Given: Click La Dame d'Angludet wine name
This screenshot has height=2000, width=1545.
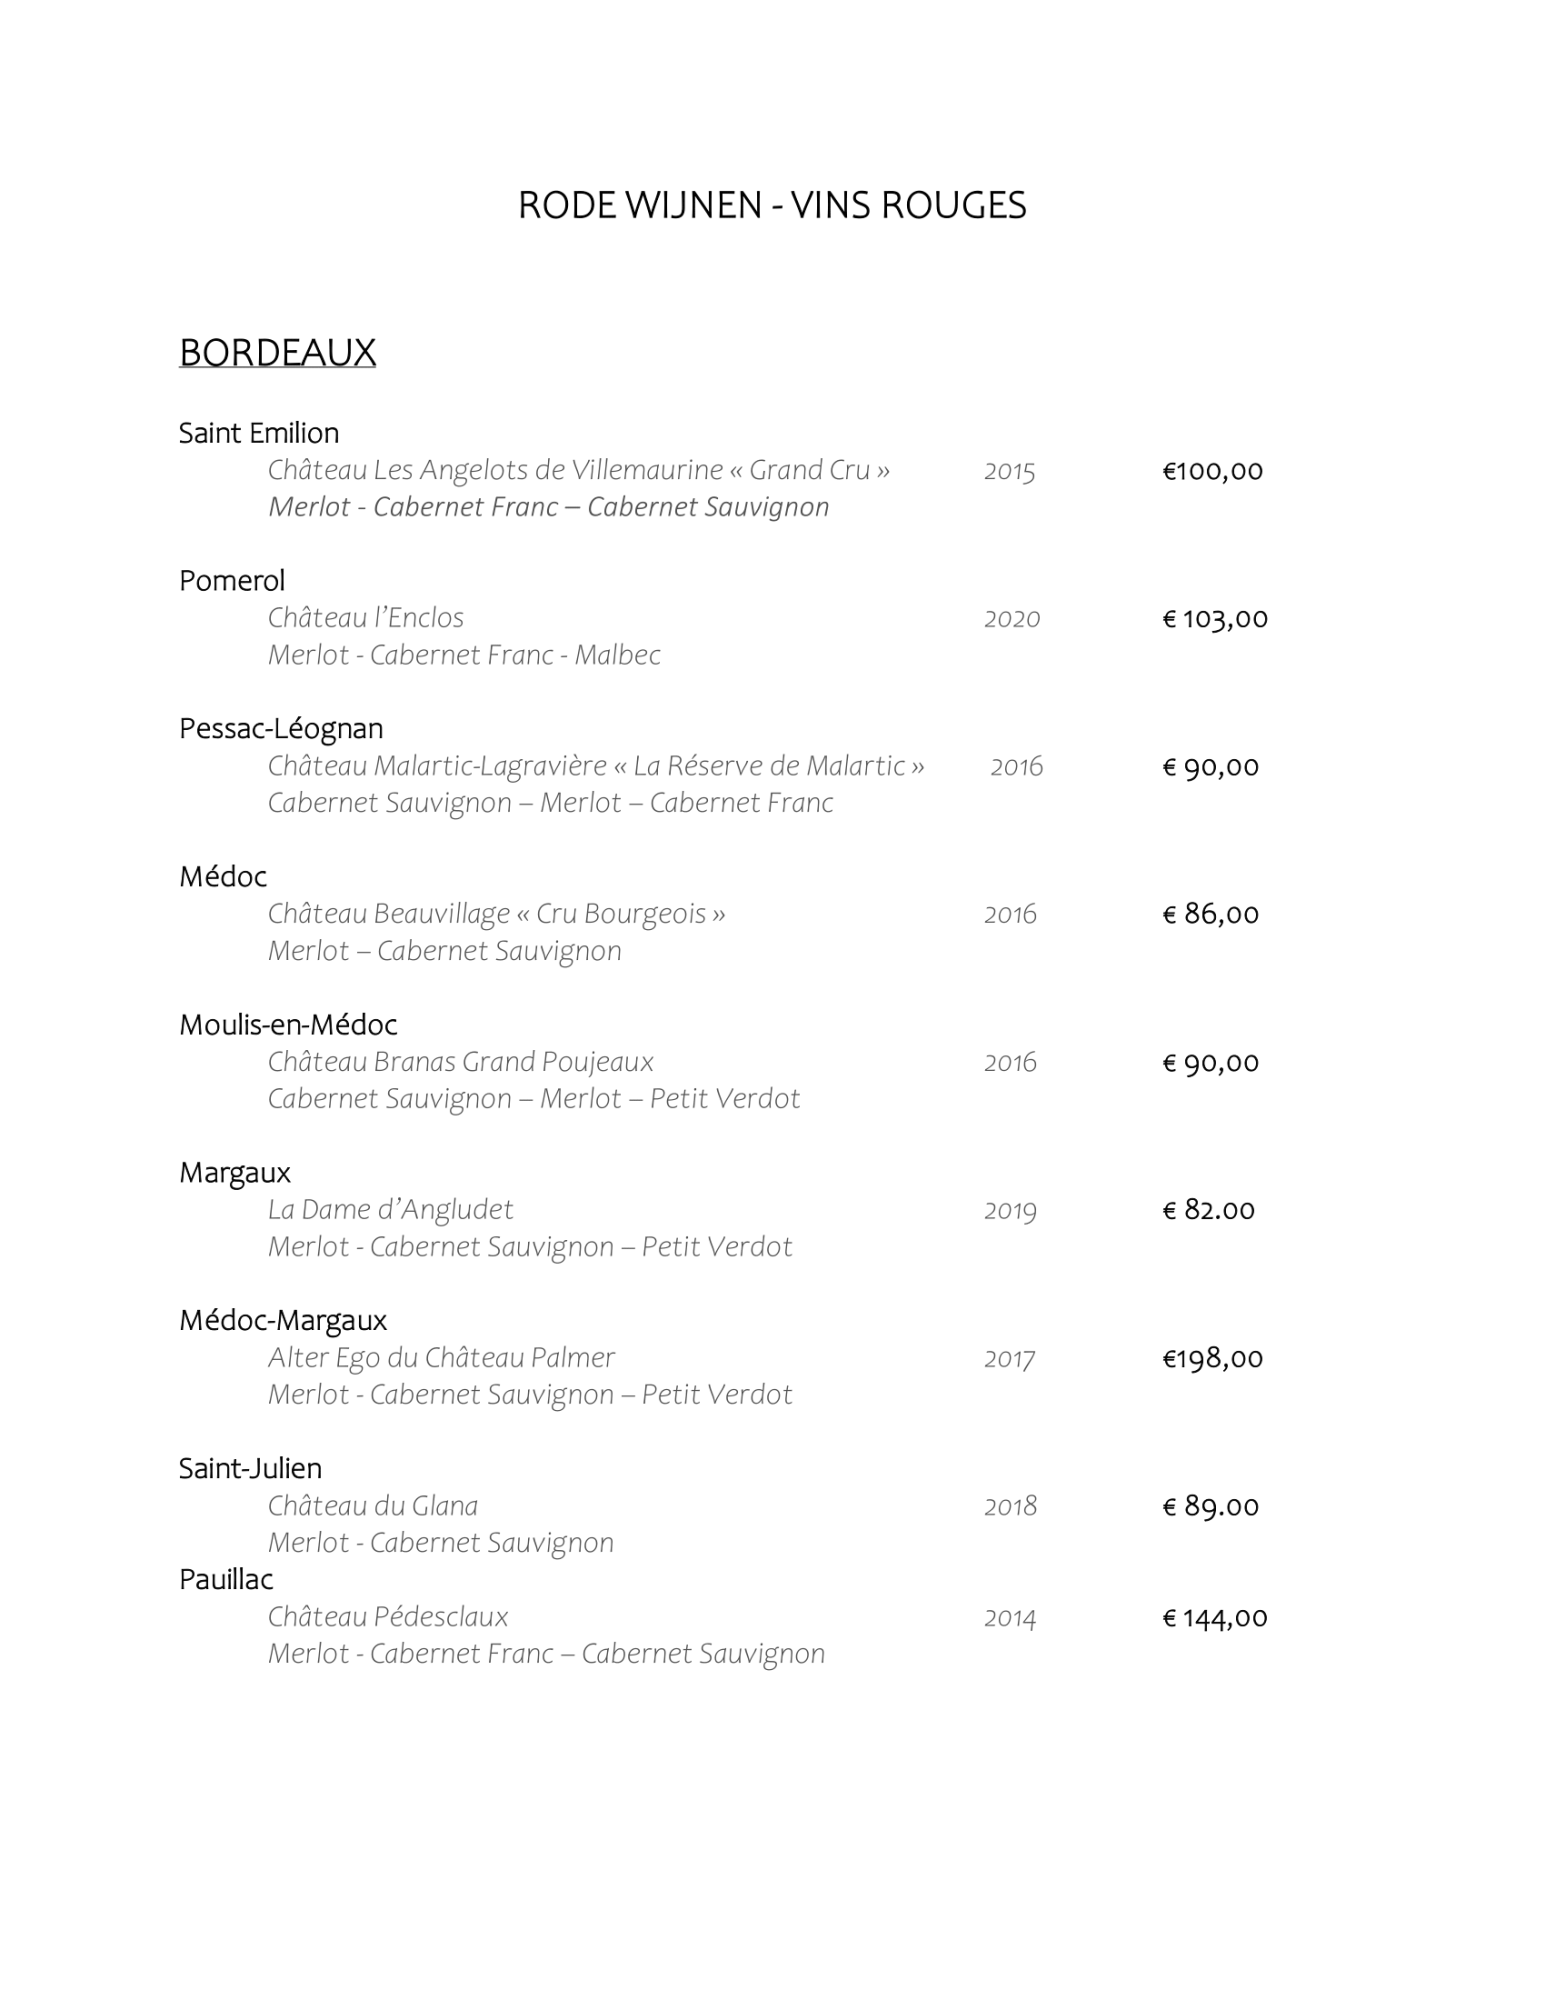Looking at the screenshot, I should [390, 1210].
